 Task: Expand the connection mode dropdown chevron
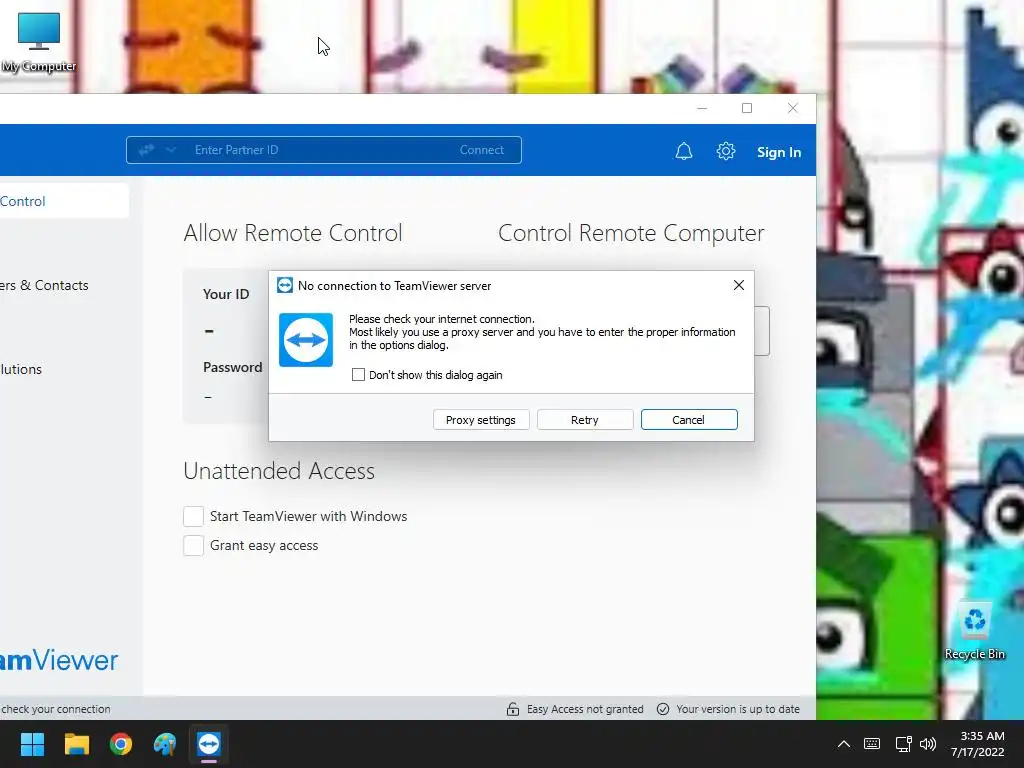[170, 150]
